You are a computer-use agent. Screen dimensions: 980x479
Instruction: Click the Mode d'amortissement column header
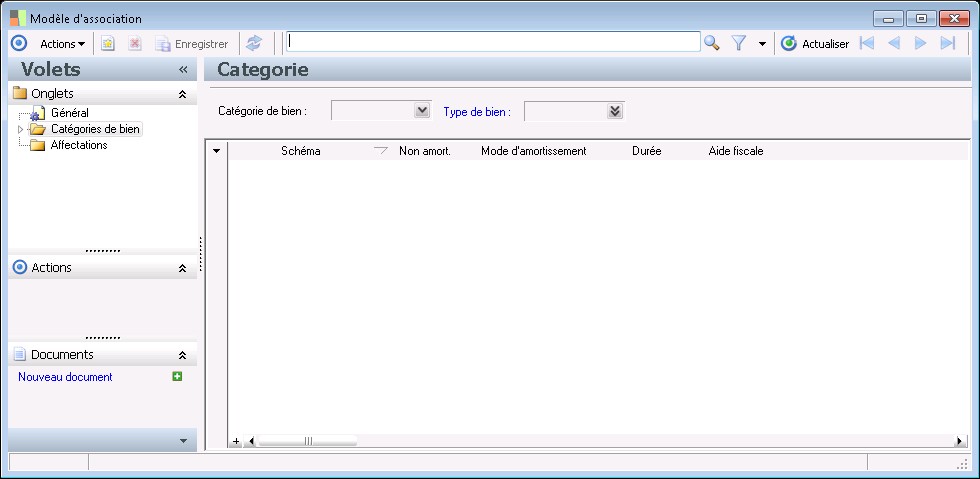tap(534, 151)
